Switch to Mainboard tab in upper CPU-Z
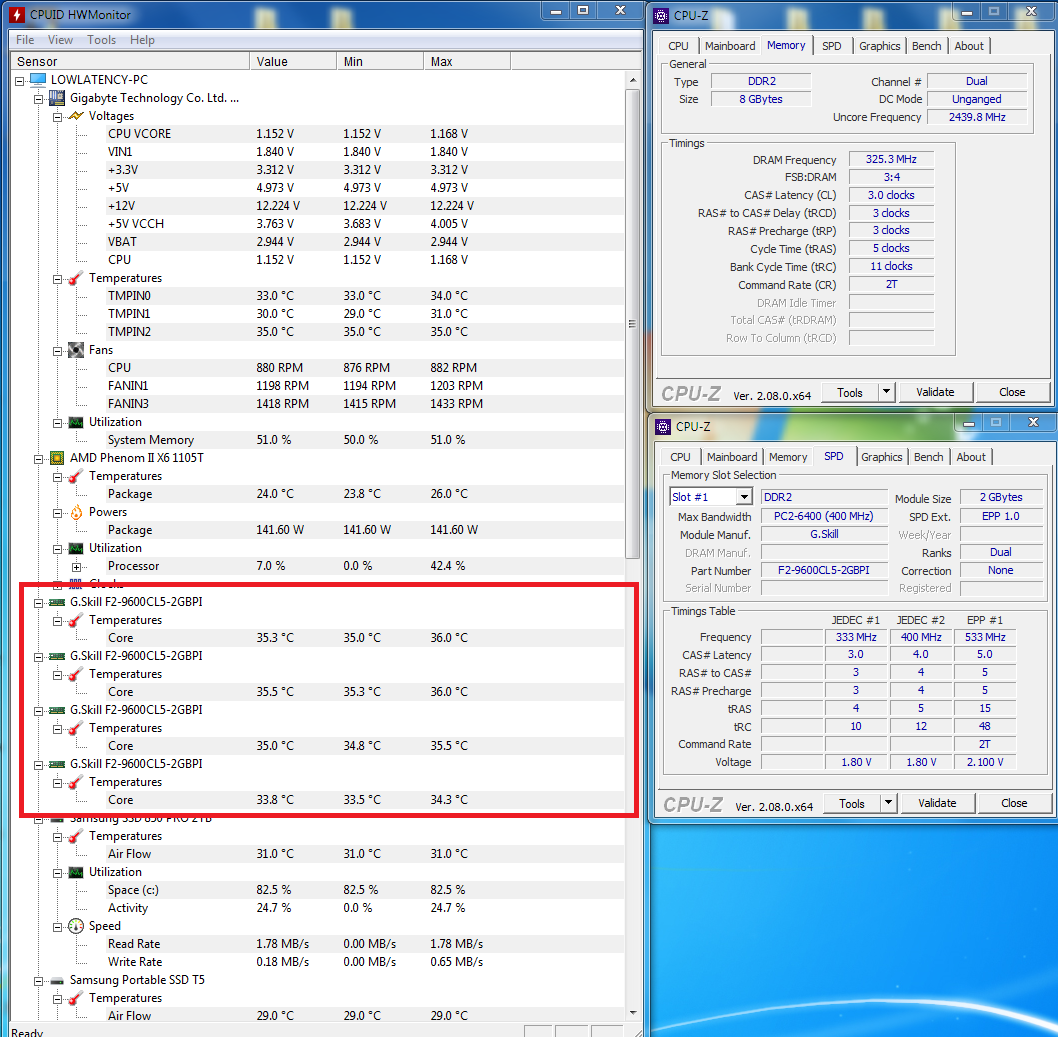Screen dimensions: 1058x1037 click(730, 46)
